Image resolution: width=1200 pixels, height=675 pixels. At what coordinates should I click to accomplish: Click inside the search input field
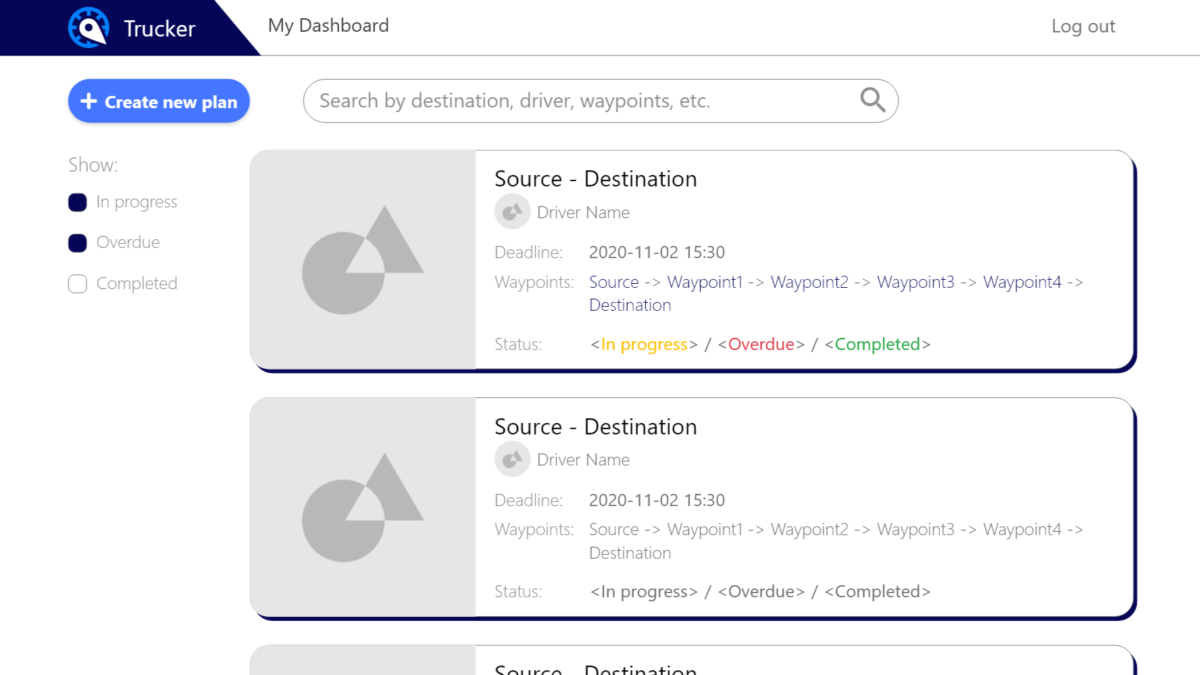click(580, 100)
